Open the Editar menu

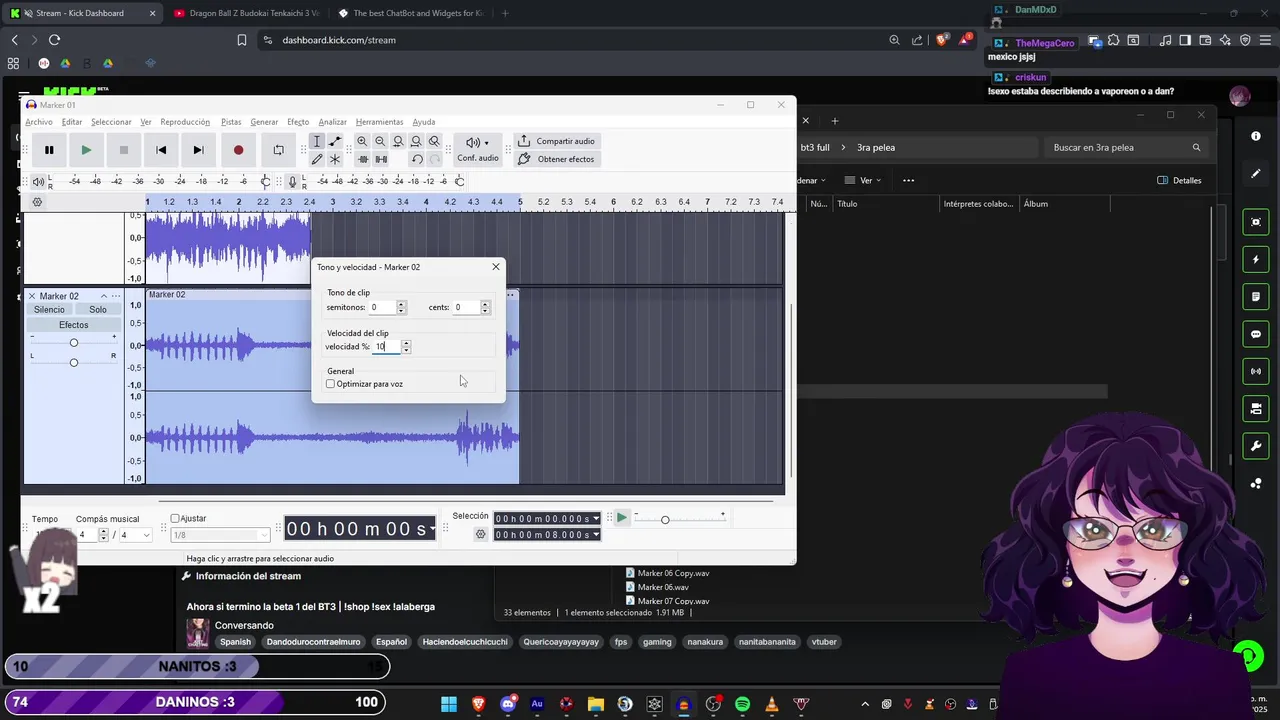(72, 122)
